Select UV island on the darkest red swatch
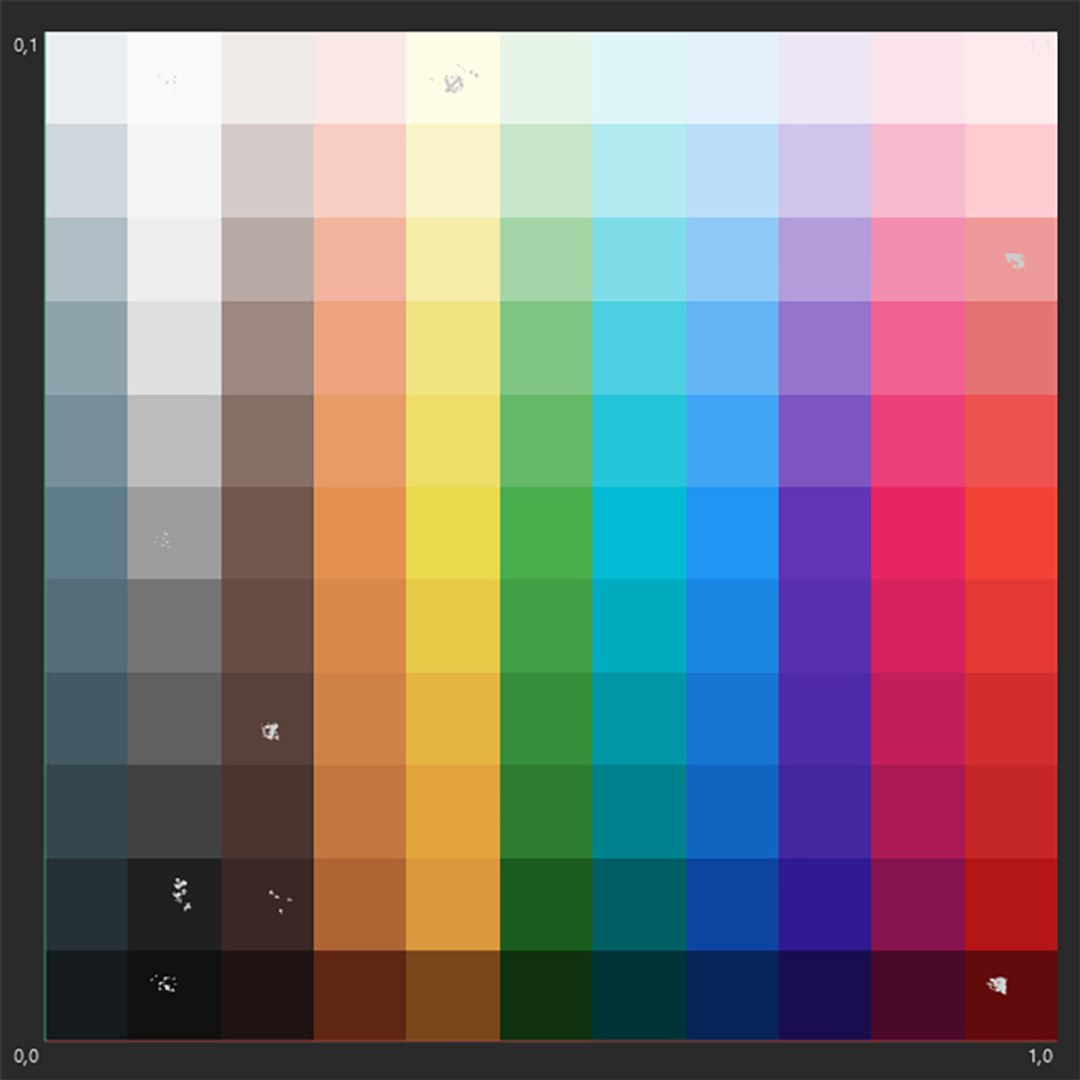The image size is (1080, 1080). click(x=997, y=986)
